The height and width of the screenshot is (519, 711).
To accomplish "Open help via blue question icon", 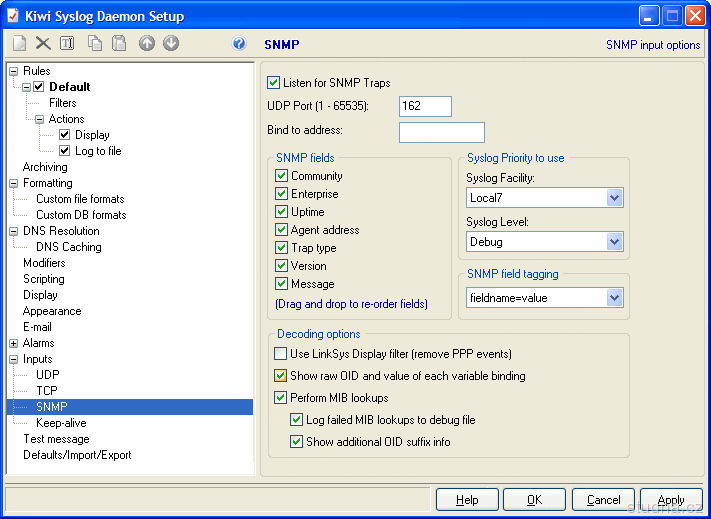I will click(x=239, y=44).
